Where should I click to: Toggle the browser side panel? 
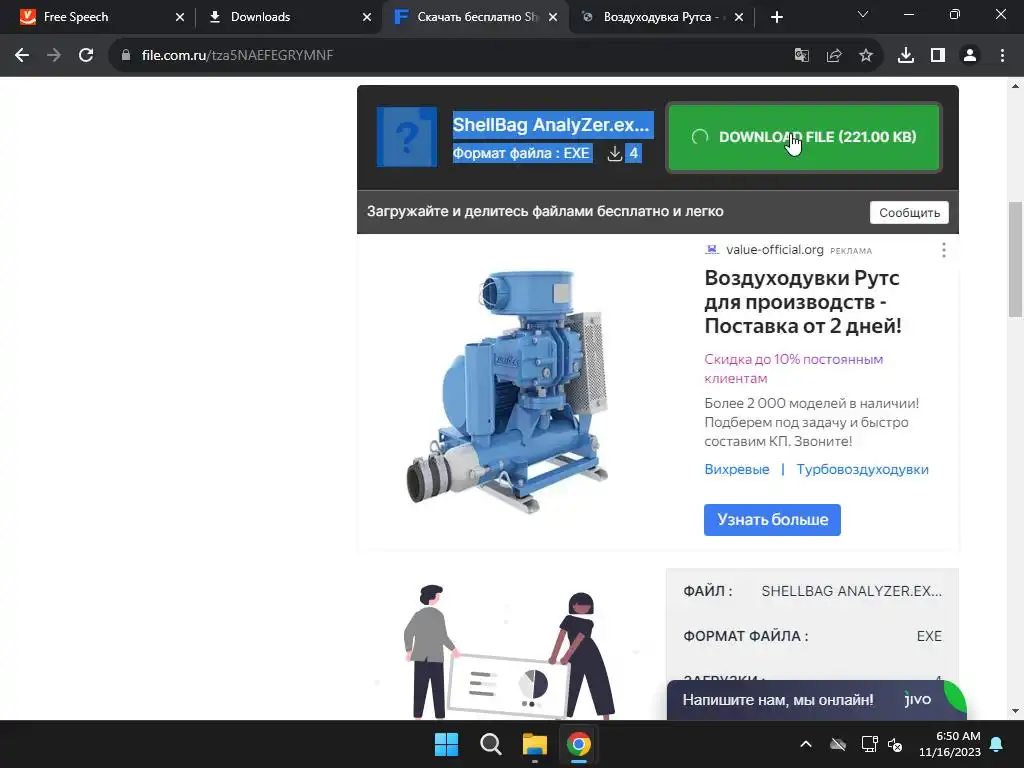938,56
